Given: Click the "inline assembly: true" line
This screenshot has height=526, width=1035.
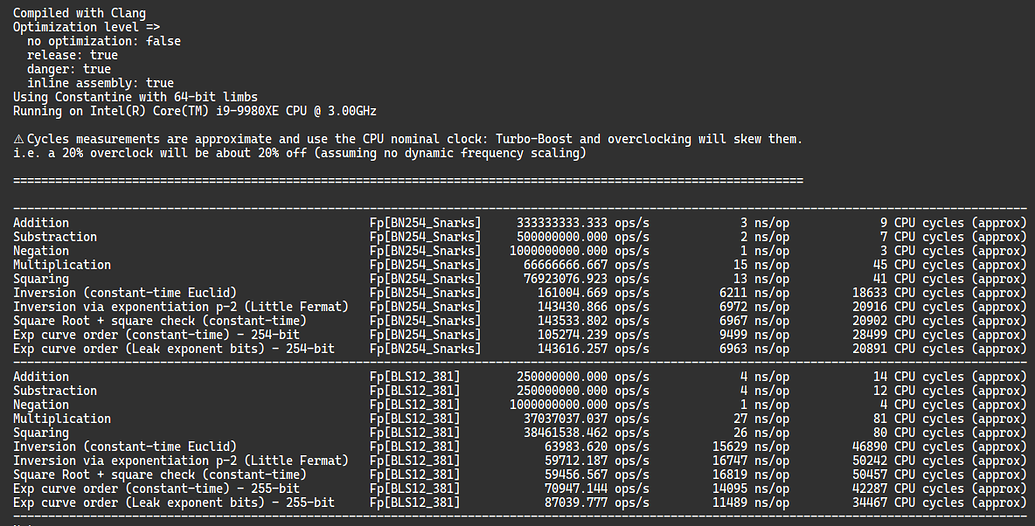Looking at the screenshot, I should (100, 83).
